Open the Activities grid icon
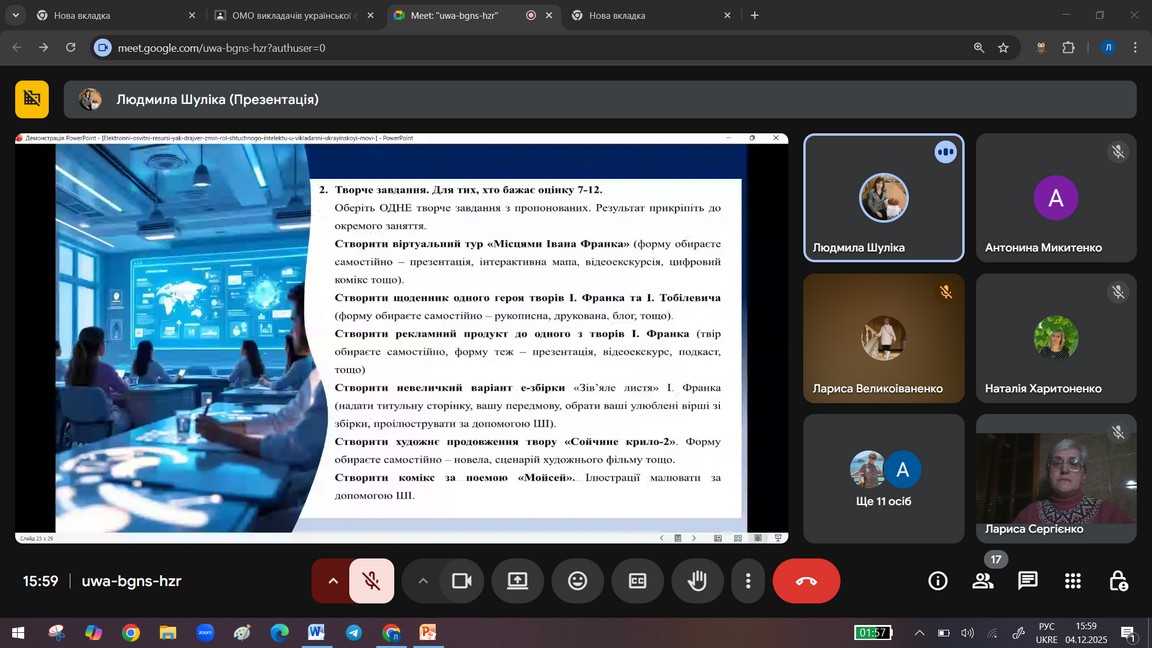 1073,581
